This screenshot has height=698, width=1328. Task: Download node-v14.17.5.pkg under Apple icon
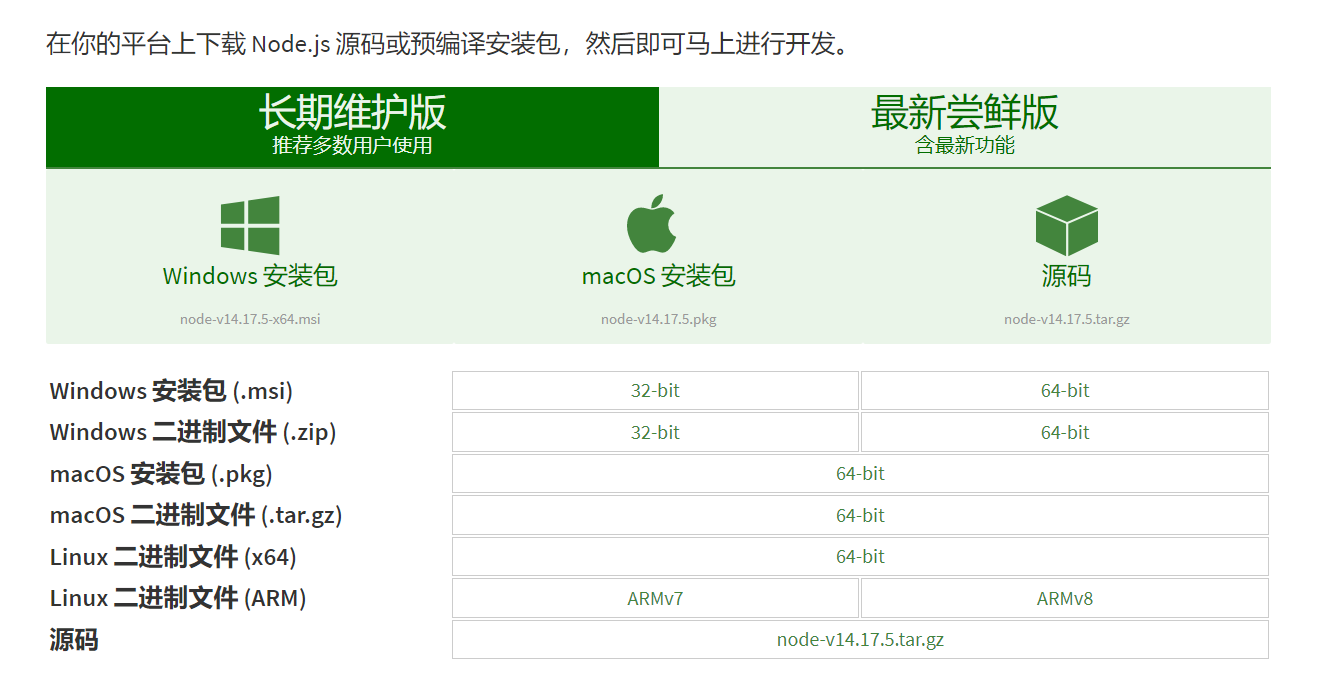[x=659, y=319]
